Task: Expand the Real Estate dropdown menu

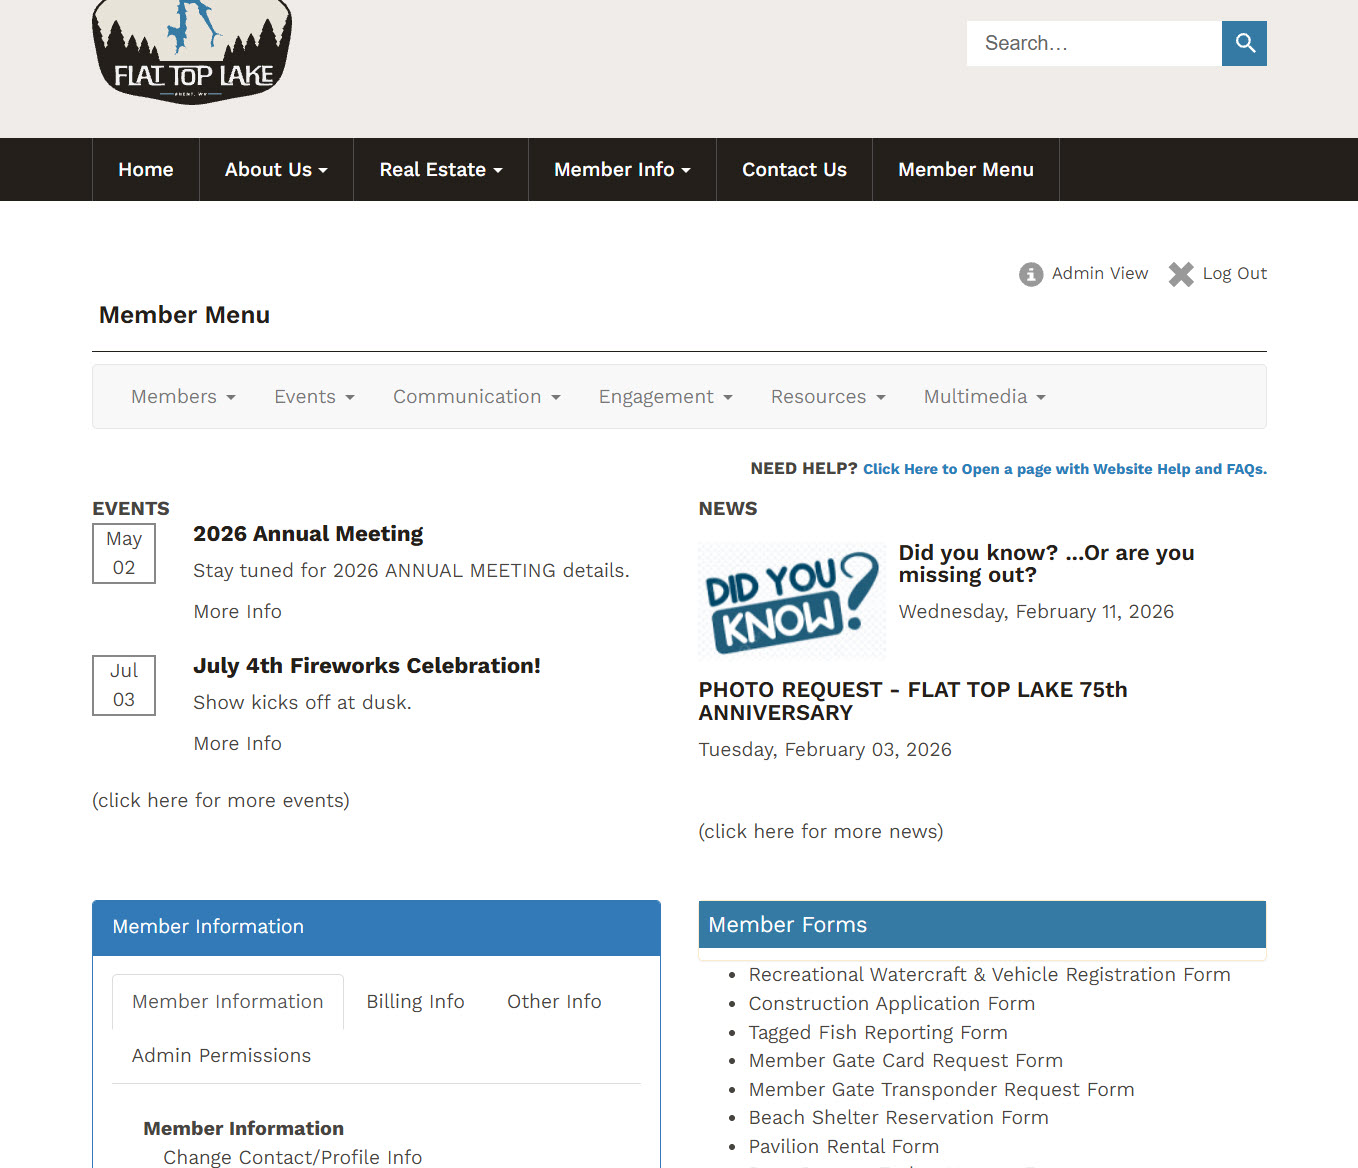Action: [x=440, y=170]
